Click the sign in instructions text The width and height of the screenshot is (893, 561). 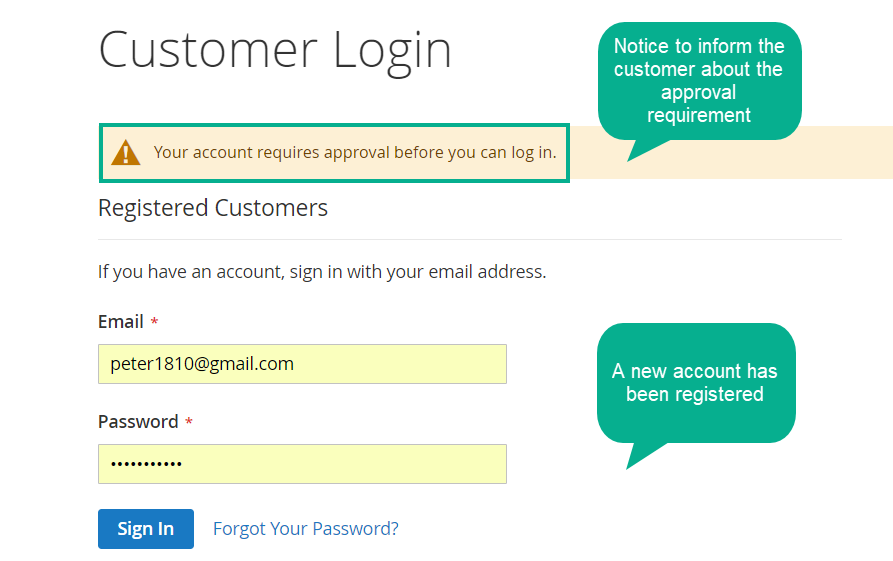click(x=322, y=272)
